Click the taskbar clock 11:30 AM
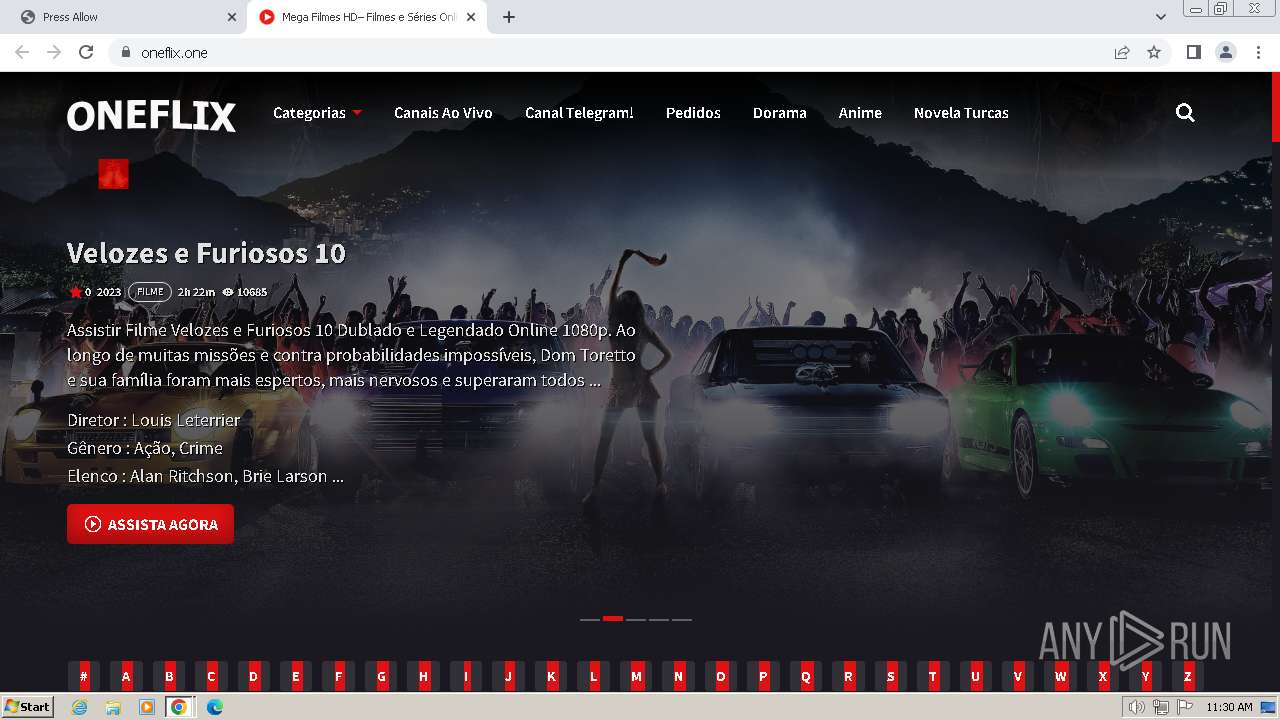 [1229, 707]
